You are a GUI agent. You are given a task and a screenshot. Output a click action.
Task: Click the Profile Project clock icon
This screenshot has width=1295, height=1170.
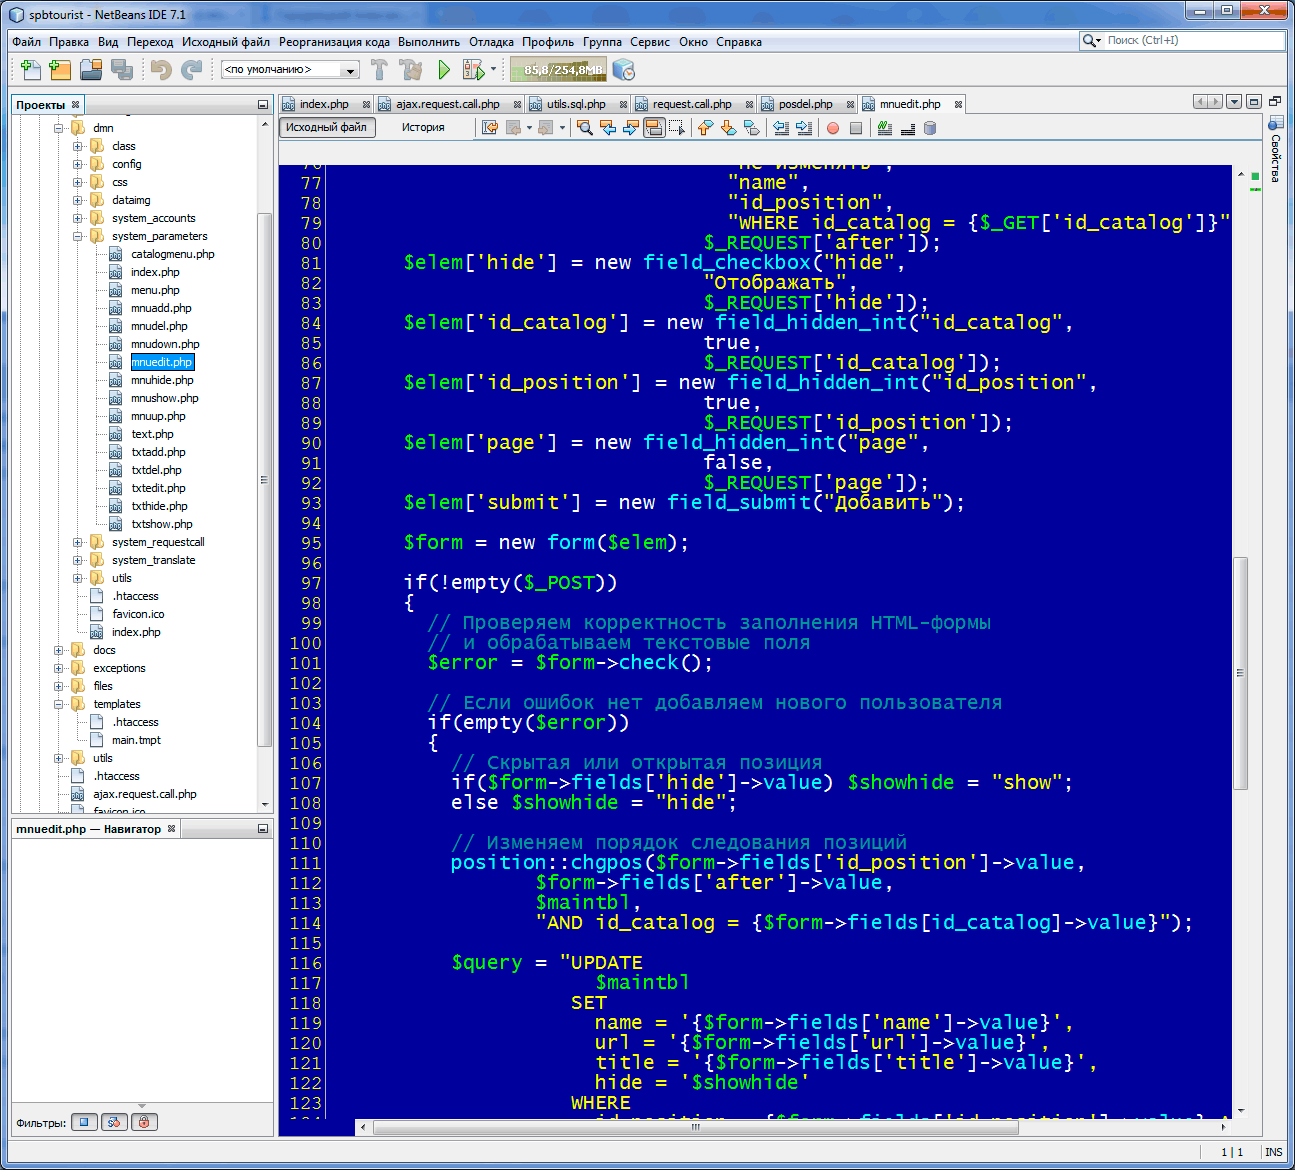pos(624,70)
